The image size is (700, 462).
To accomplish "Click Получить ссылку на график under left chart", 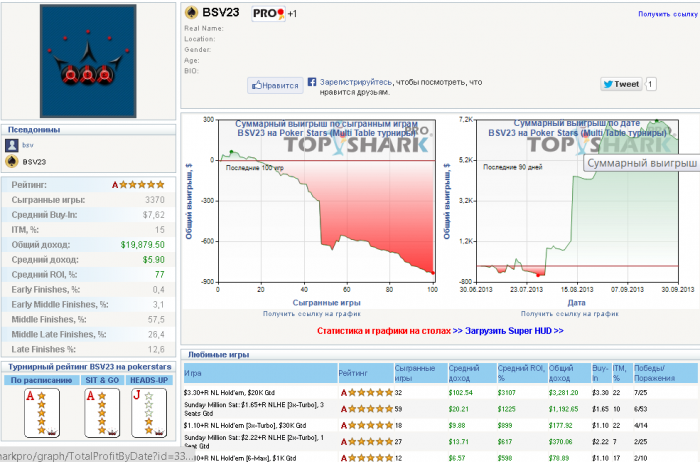I will coord(312,314).
